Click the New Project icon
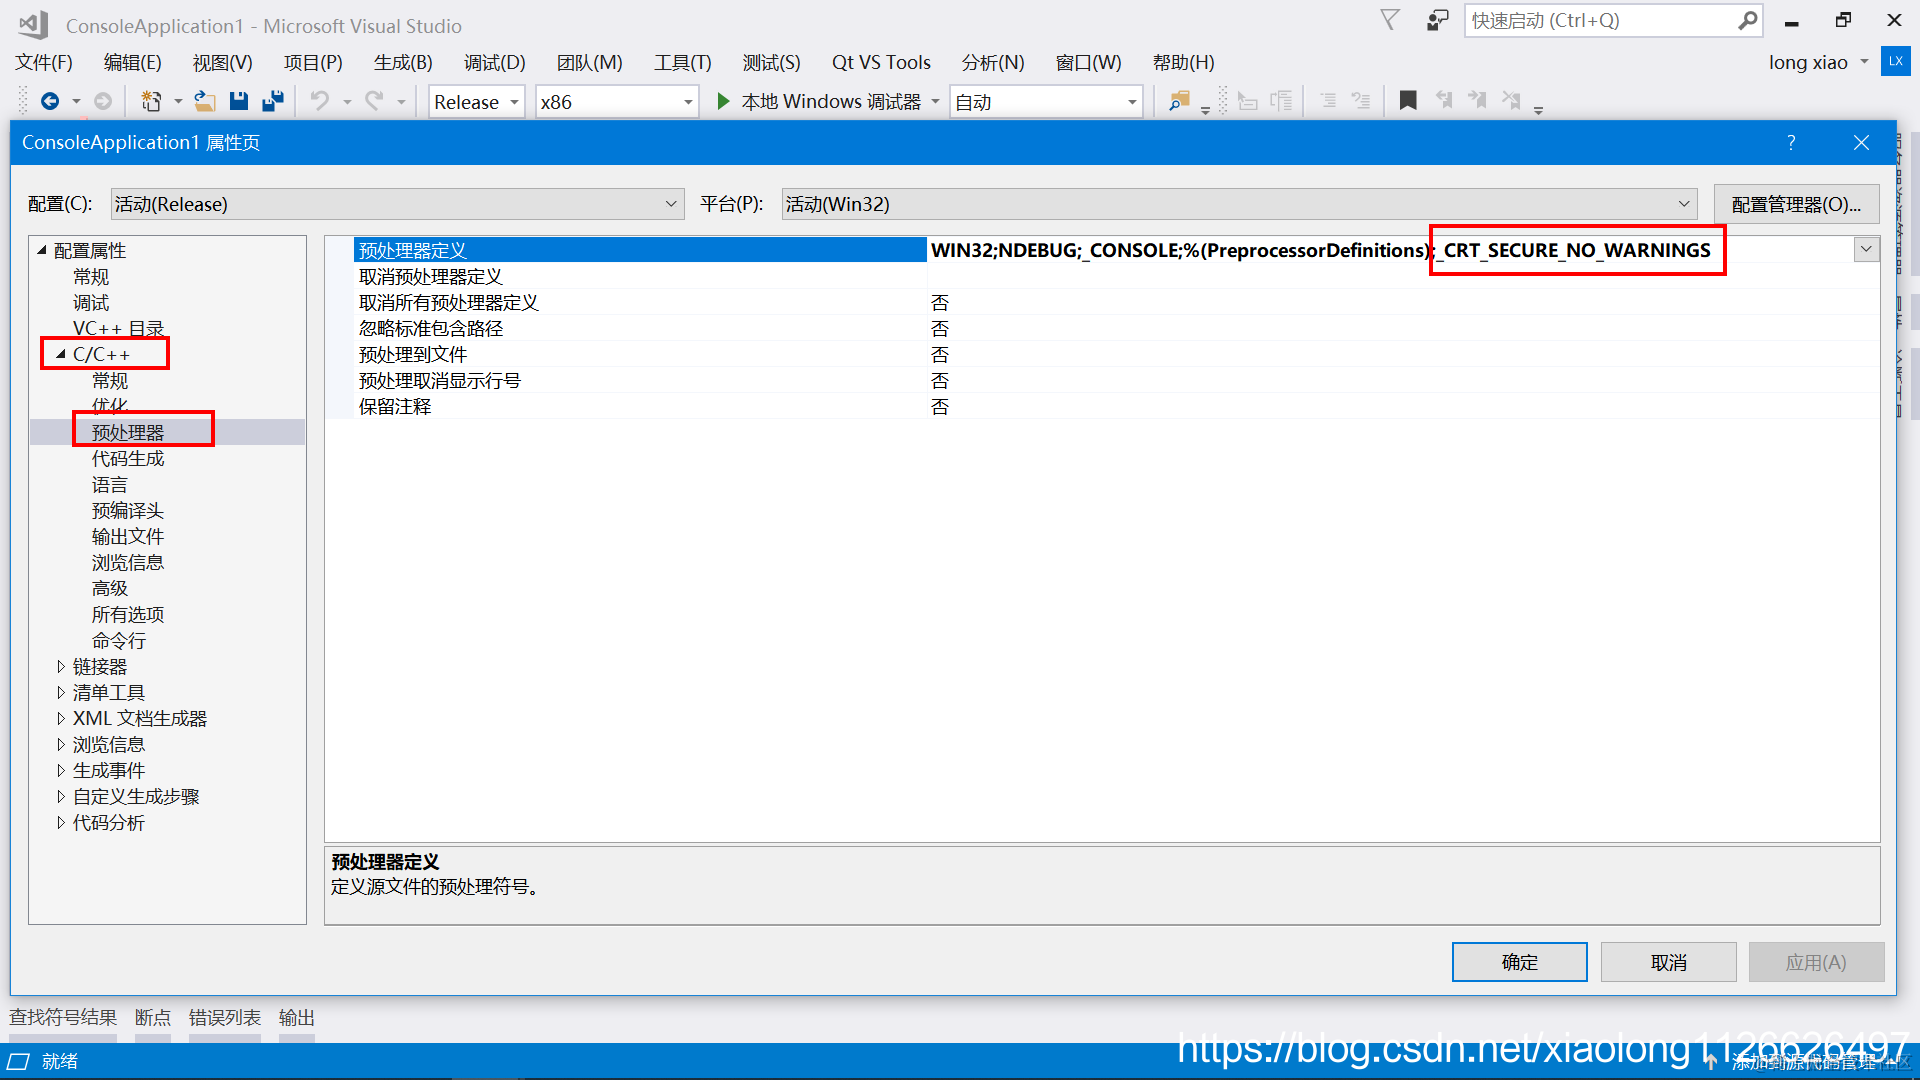The height and width of the screenshot is (1080, 1920). pyautogui.click(x=151, y=101)
